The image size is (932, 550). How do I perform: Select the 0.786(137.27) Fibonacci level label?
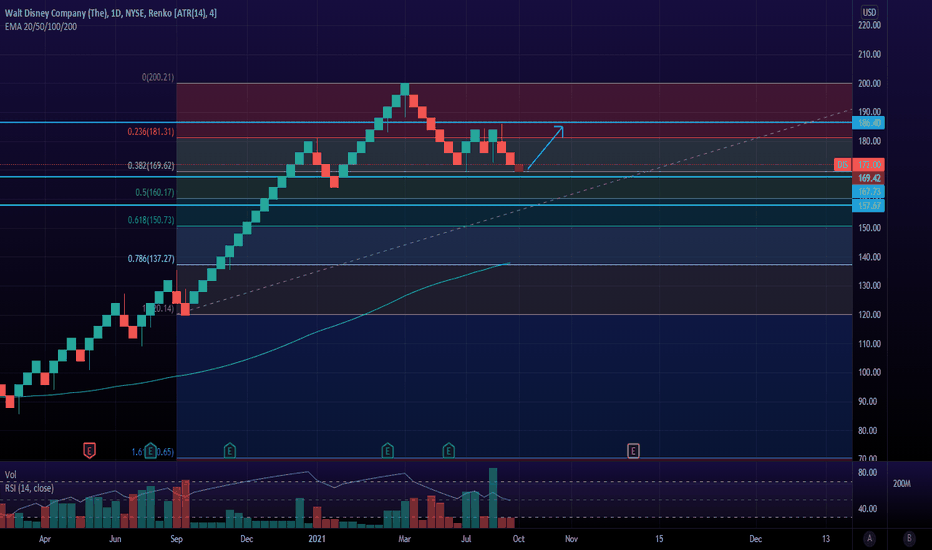click(151, 259)
